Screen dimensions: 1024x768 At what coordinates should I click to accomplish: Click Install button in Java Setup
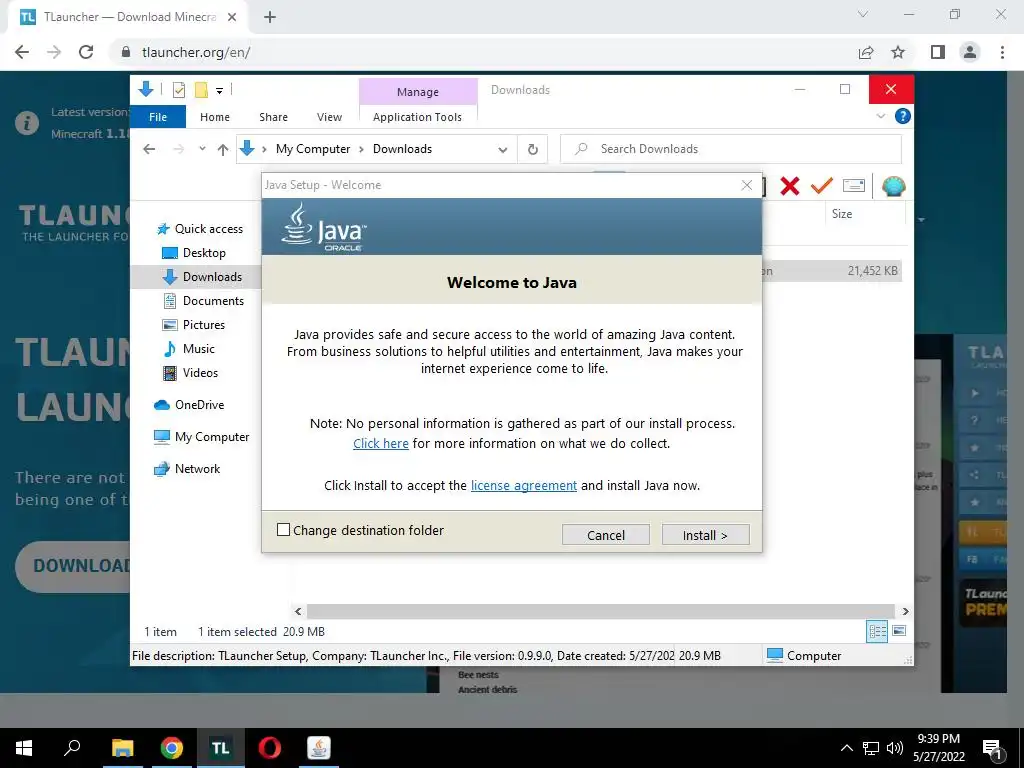click(705, 535)
